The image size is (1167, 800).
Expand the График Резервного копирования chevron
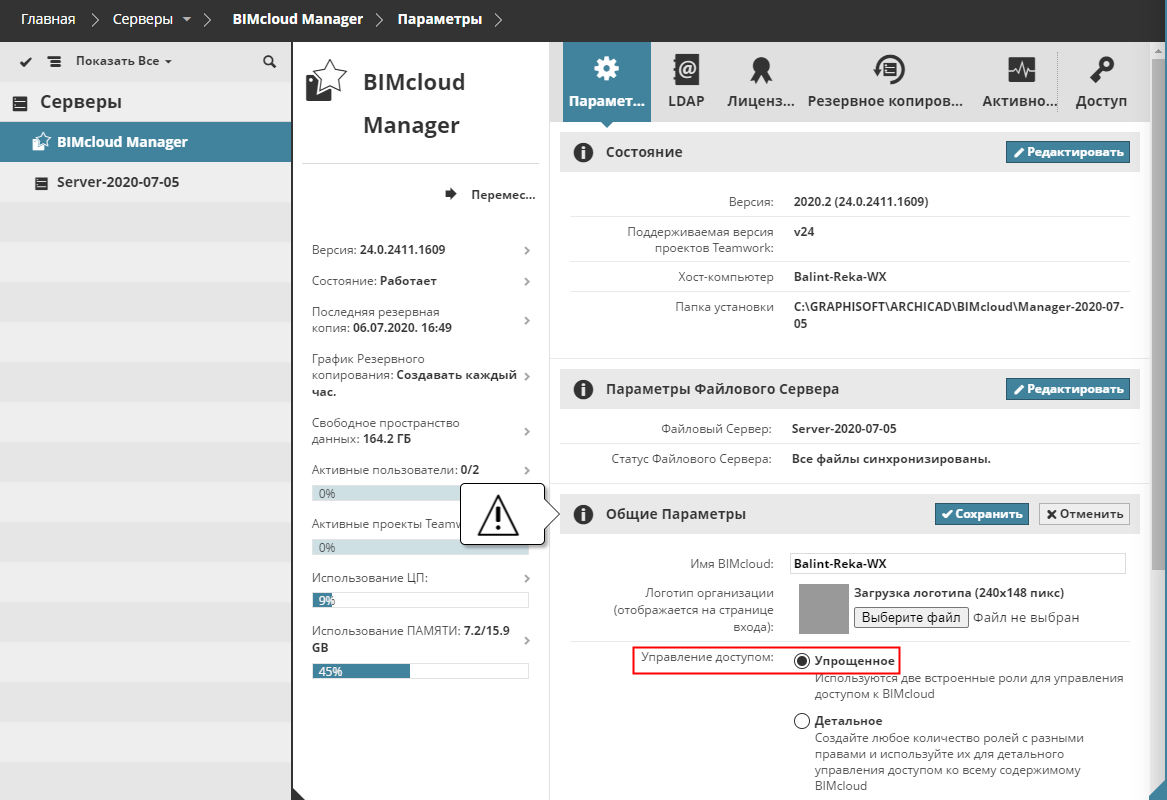pos(527,377)
